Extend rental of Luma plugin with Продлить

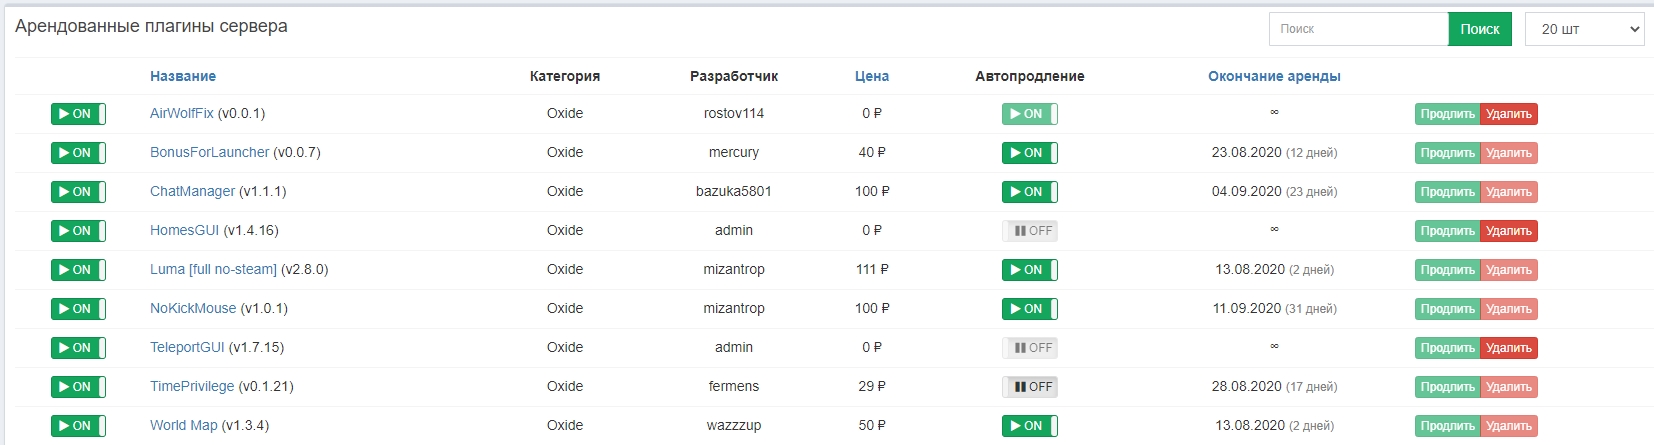(x=1447, y=270)
